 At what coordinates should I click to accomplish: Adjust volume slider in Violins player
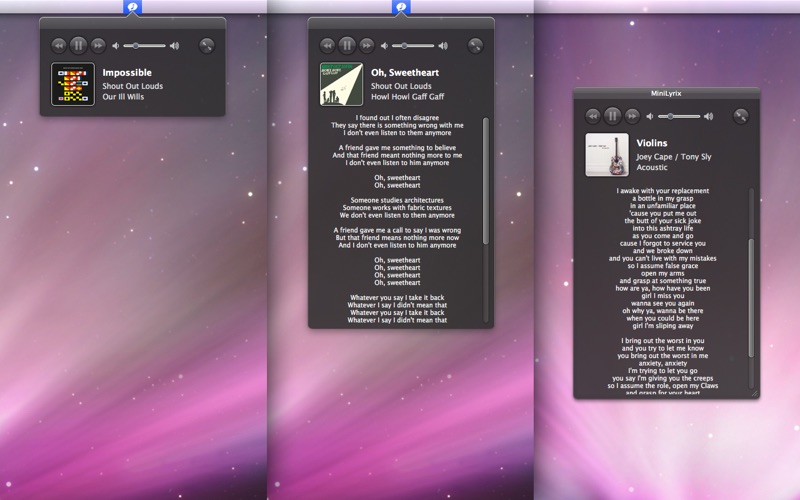coord(679,116)
